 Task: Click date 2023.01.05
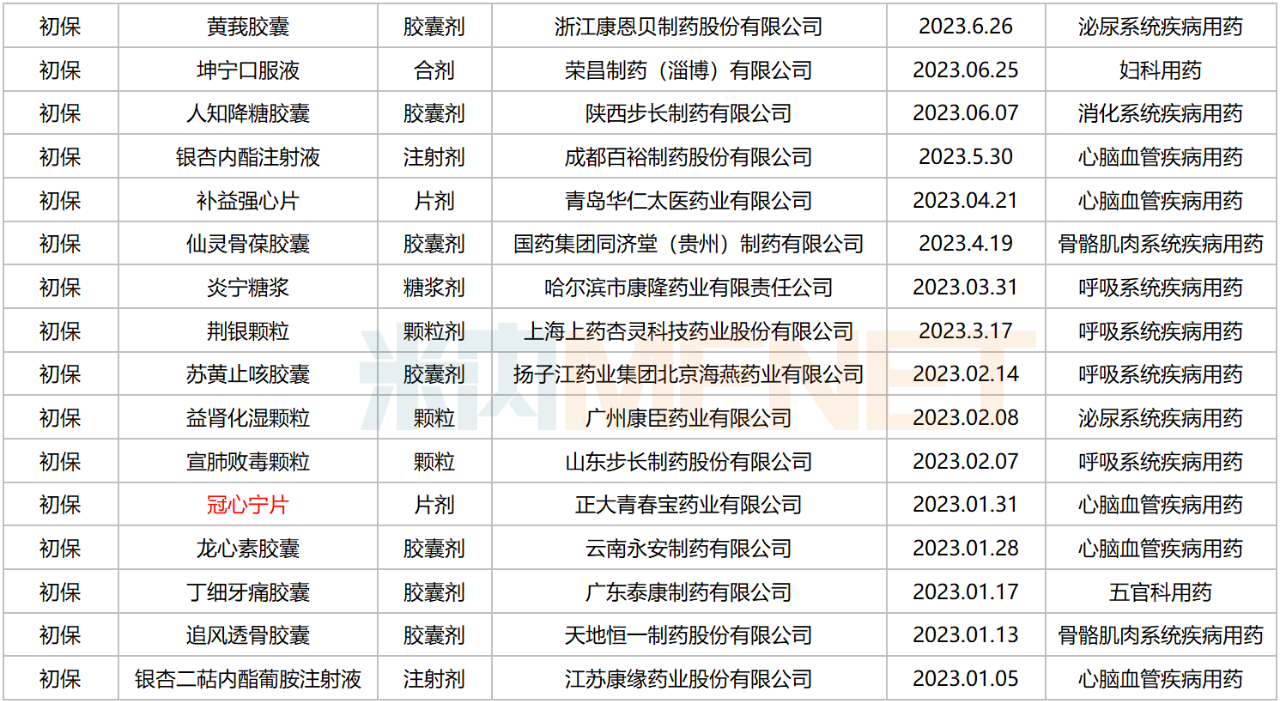click(966, 679)
